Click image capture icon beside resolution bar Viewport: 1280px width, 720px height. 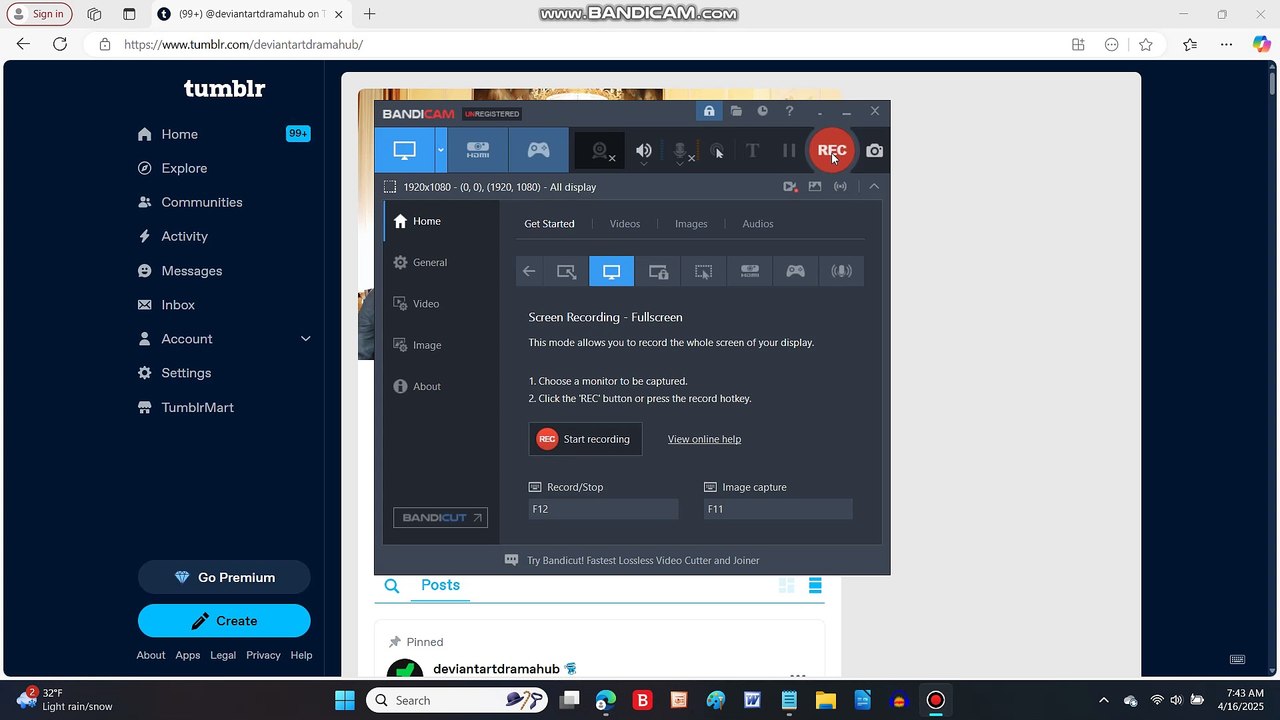click(815, 186)
